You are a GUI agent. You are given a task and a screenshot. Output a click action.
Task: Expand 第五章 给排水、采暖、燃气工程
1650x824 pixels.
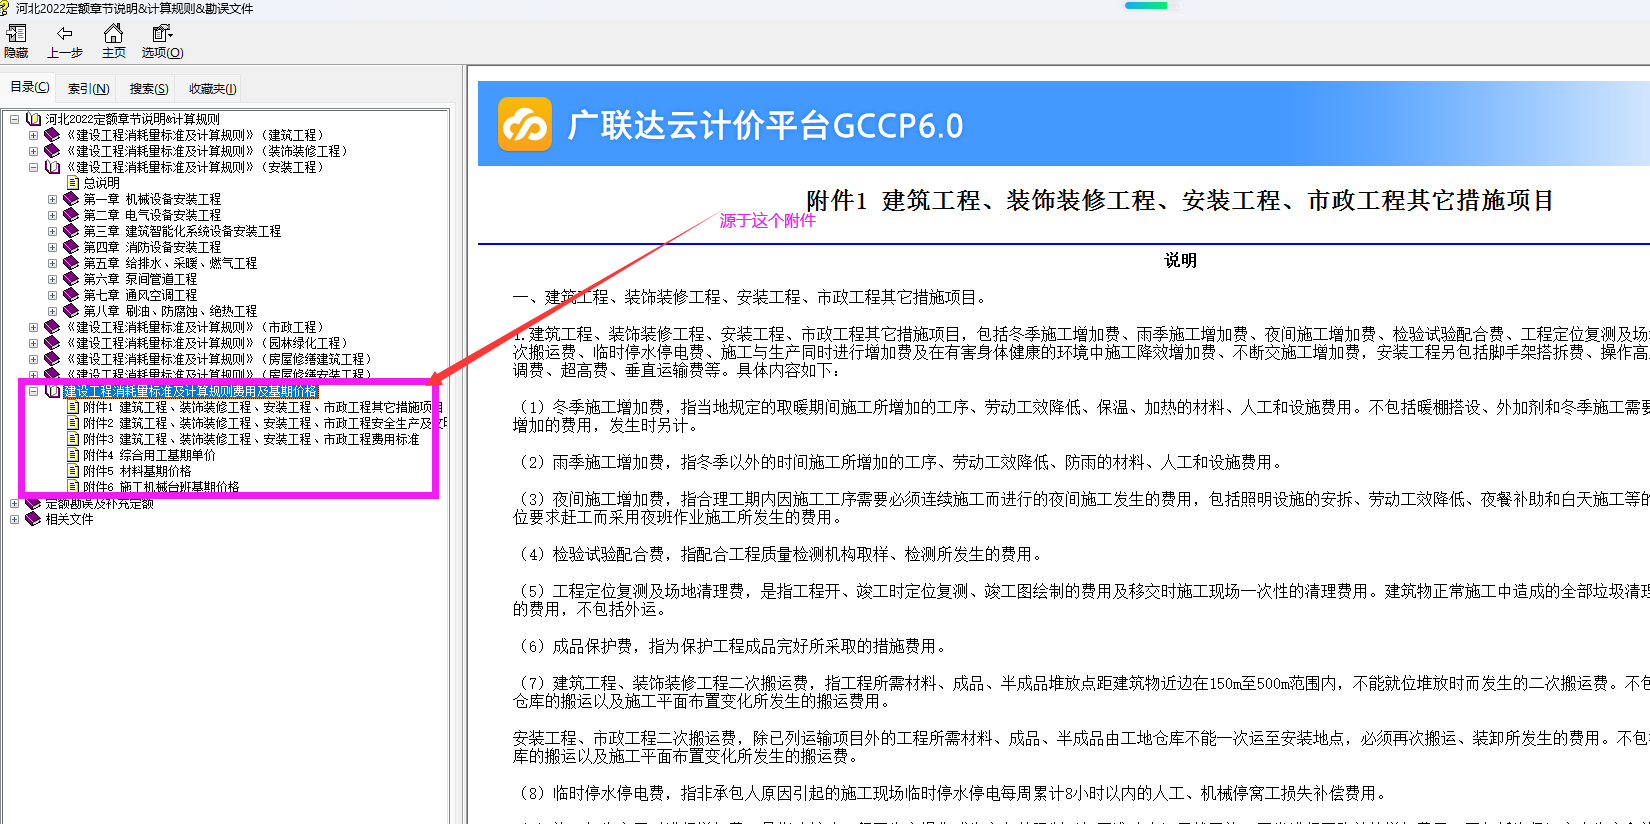tap(52, 263)
